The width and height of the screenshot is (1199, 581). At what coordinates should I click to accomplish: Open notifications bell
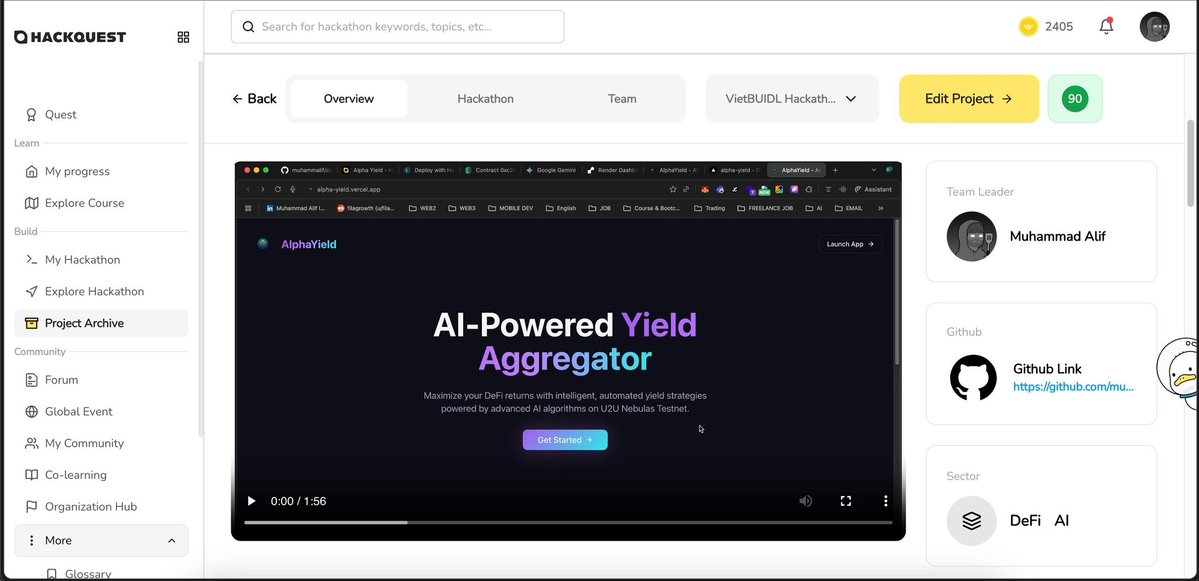pyautogui.click(x=1106, y=27)
